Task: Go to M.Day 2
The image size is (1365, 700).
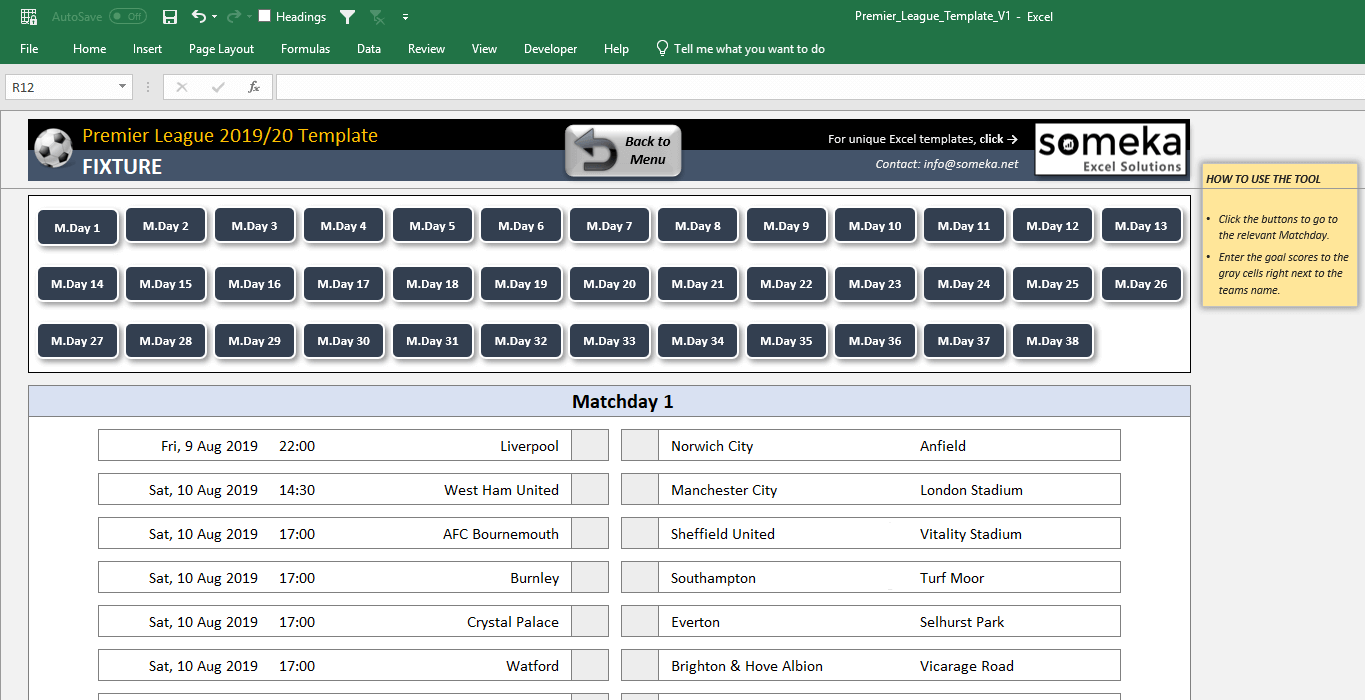Action: 166,226
